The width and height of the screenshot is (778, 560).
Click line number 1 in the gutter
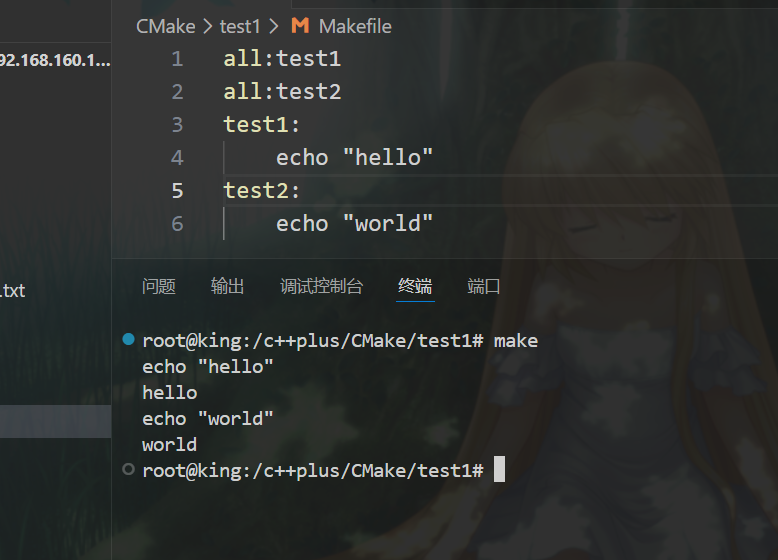[x=177, y=59]
